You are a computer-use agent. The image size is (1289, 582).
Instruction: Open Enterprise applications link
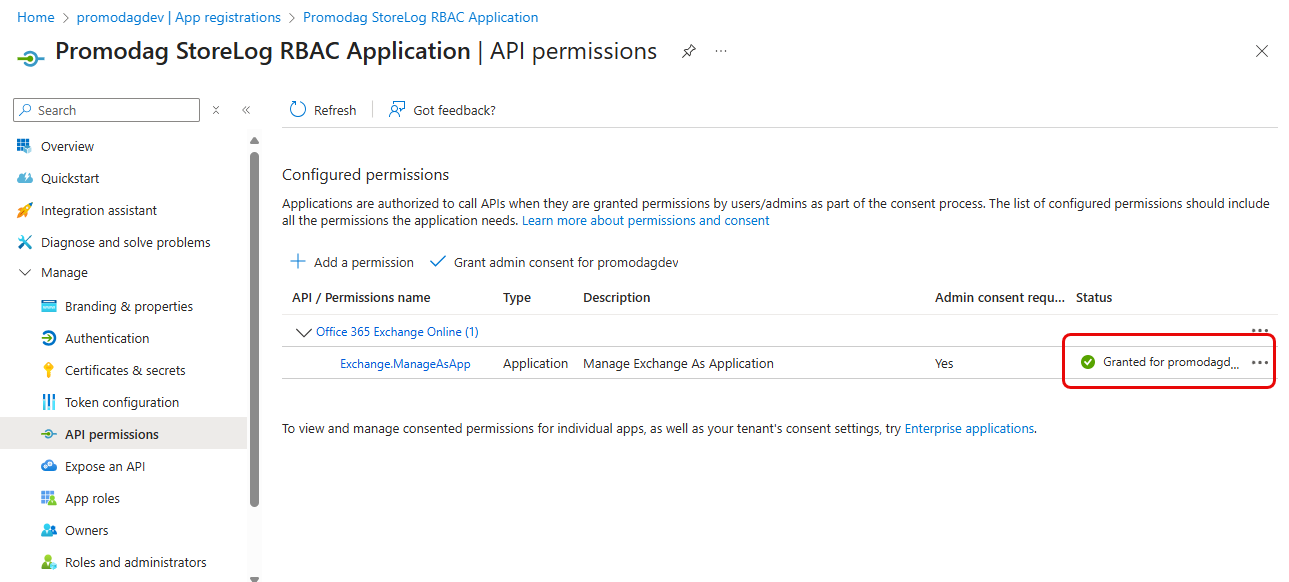969,428
